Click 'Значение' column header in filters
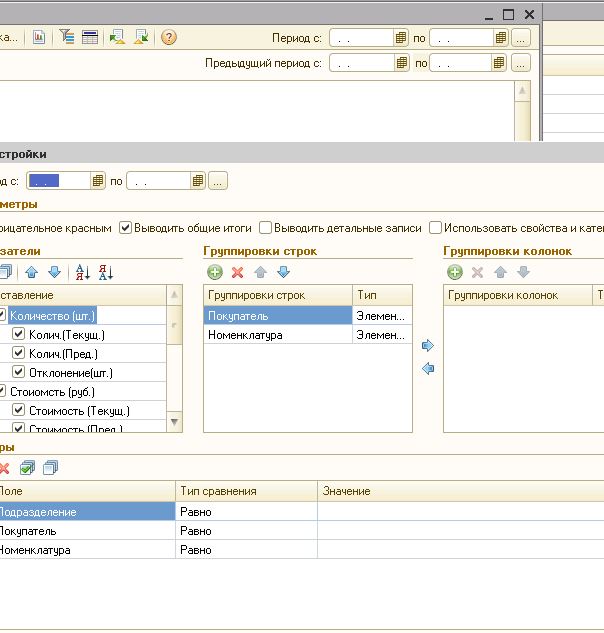 (346, 491)
